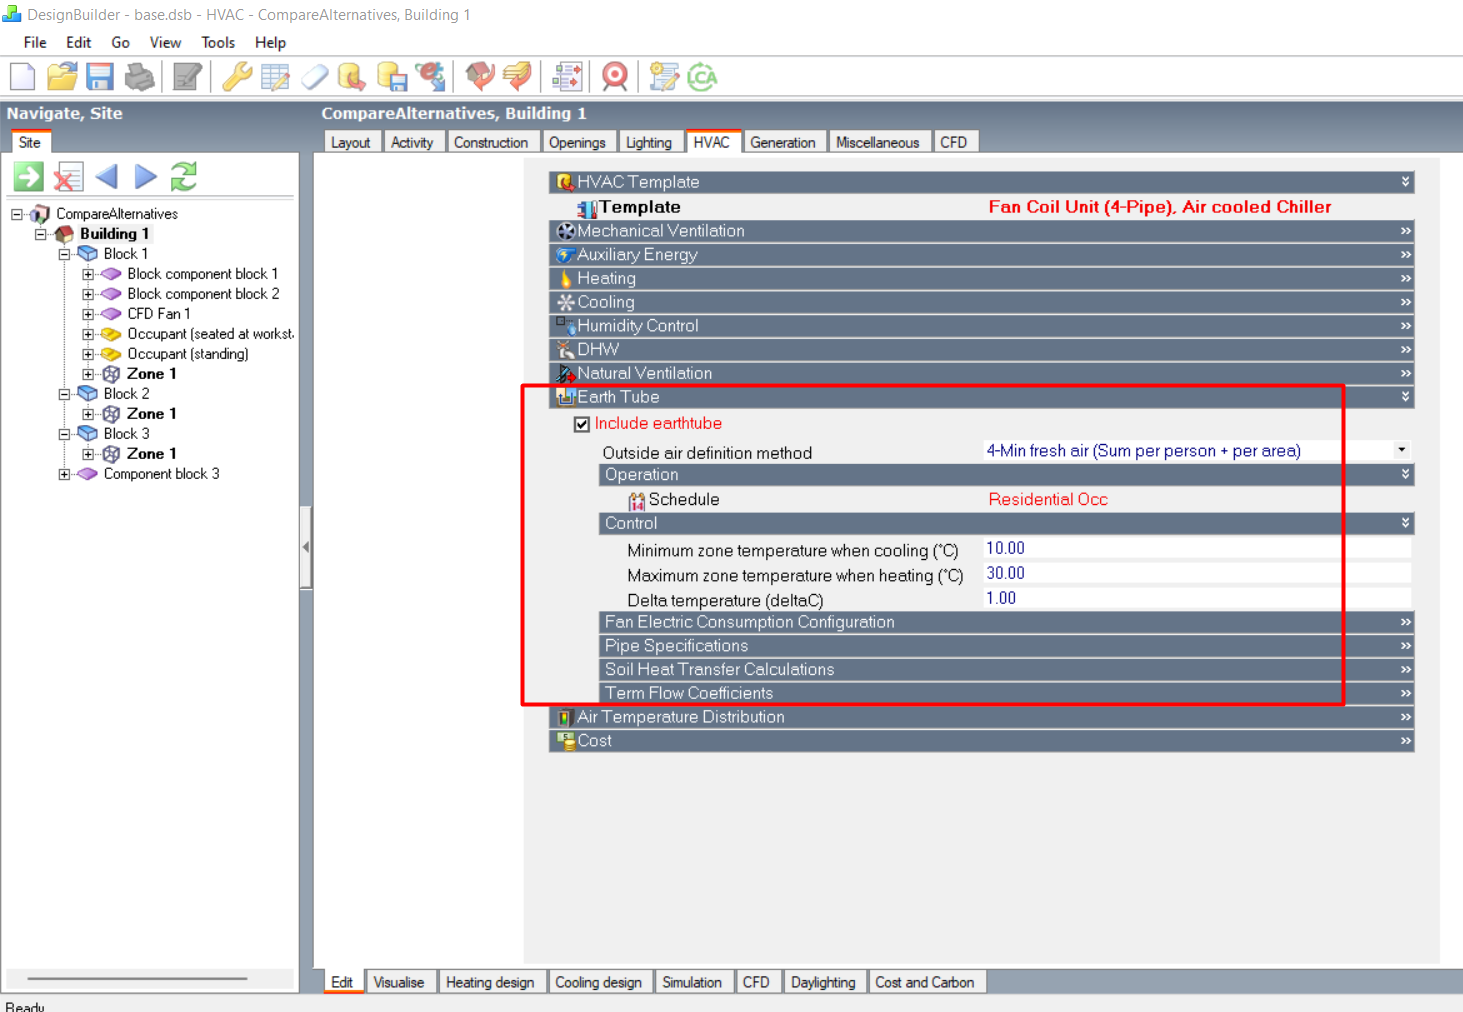The width and height of the screenshot is (1463, 1012).
Task: Expand Component block 3 tree node
Action: (64, 474)
